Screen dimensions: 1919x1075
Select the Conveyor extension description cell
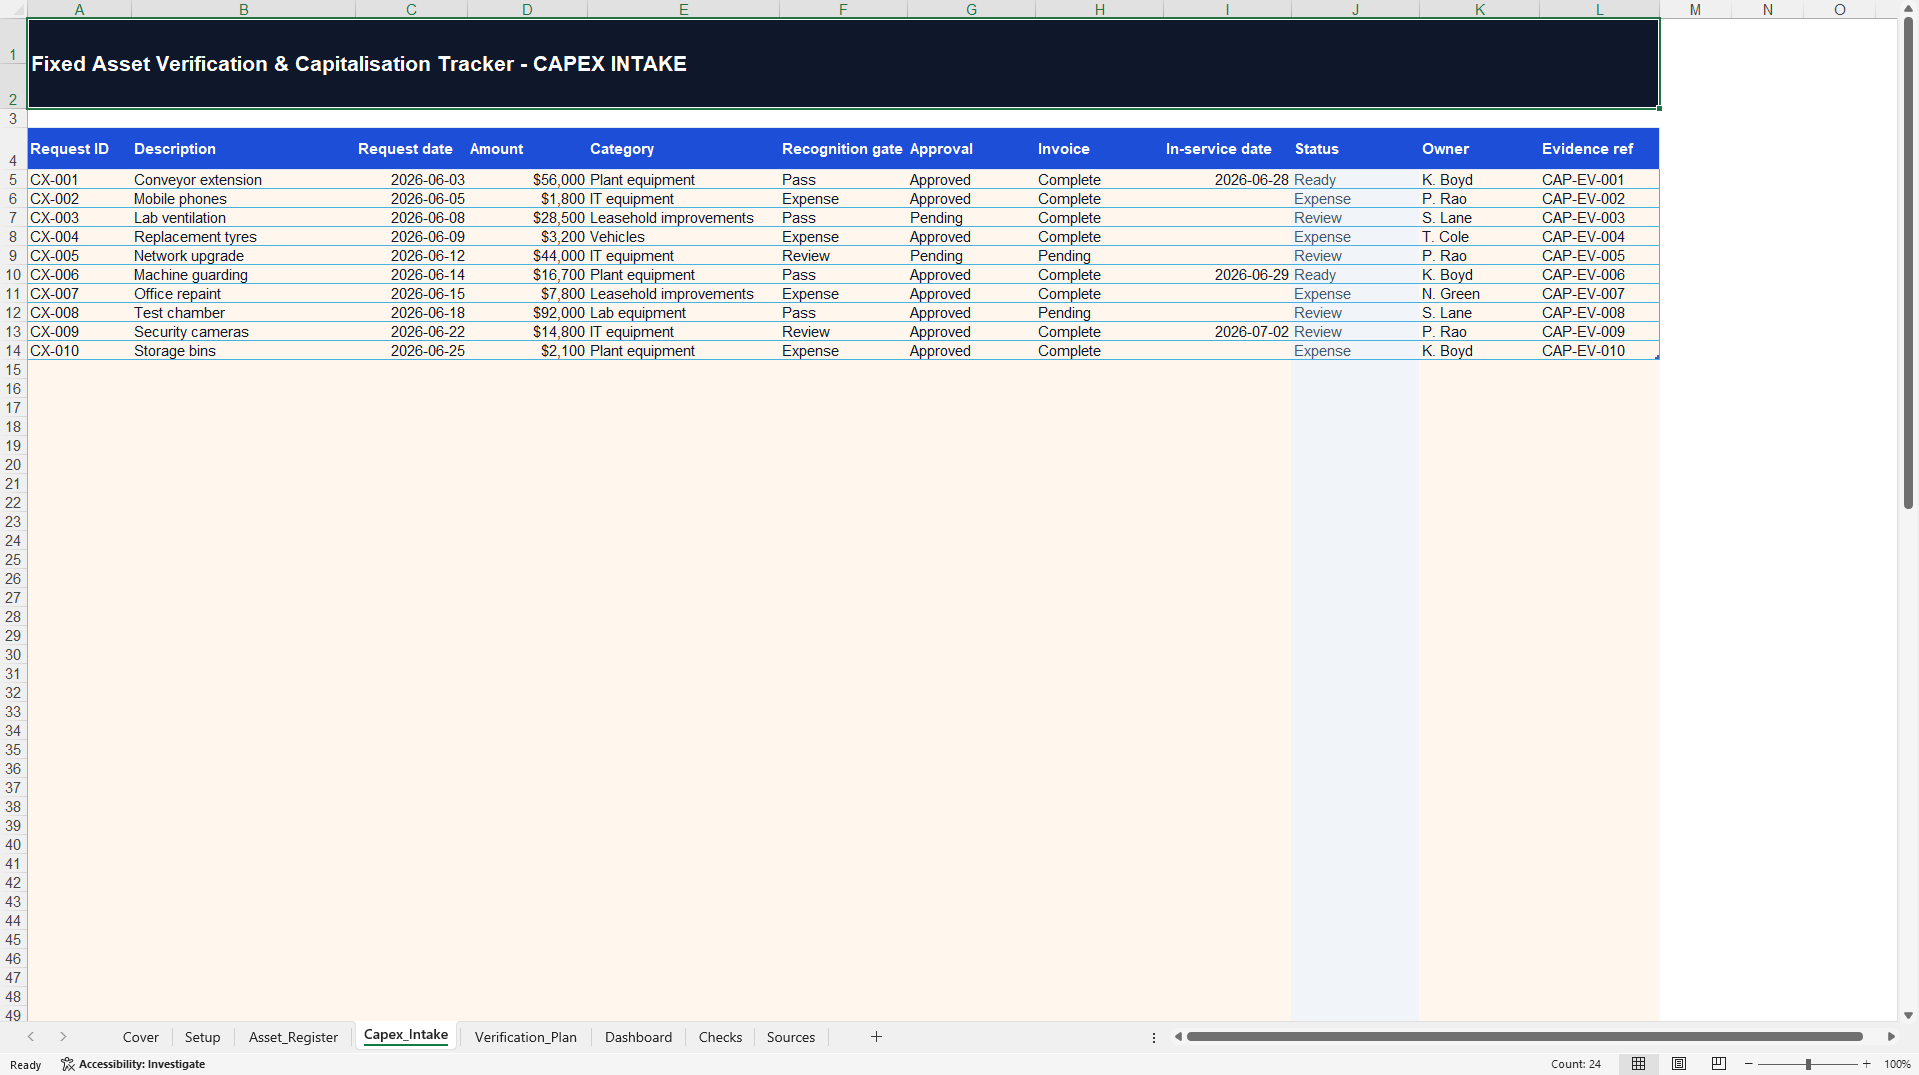(243, 180)
